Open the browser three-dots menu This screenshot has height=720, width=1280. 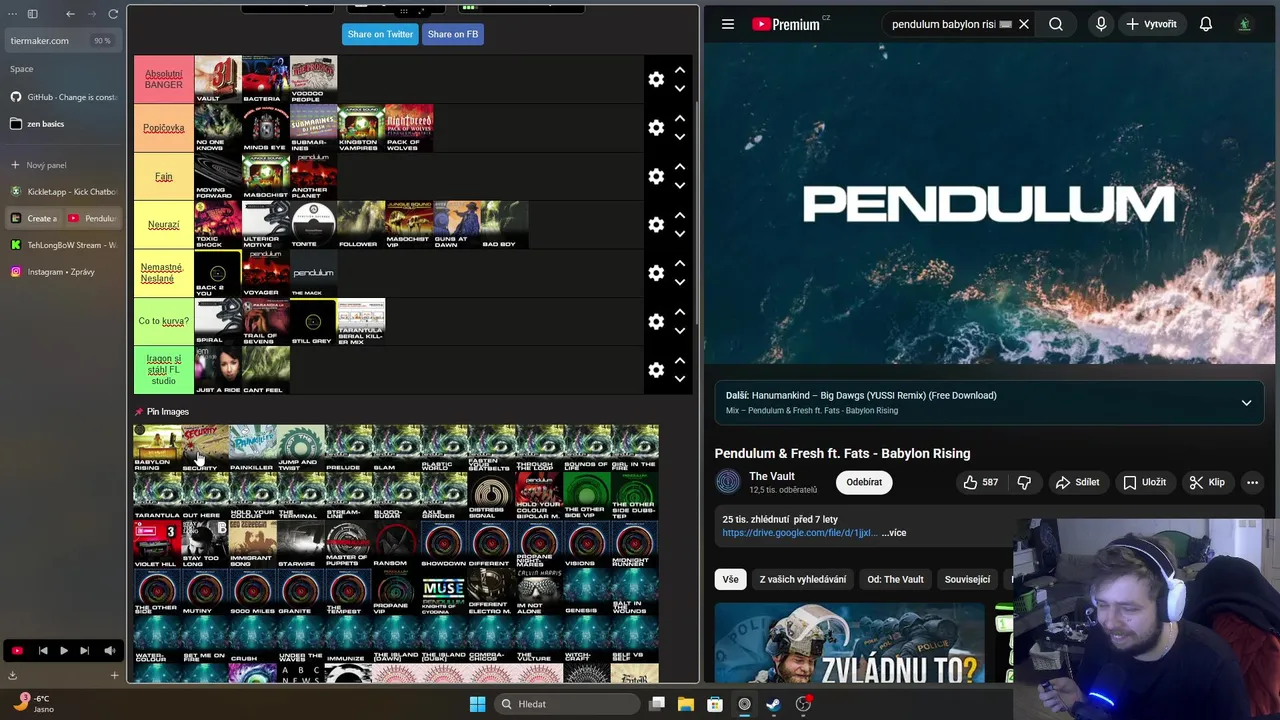(x=12, y=14)
